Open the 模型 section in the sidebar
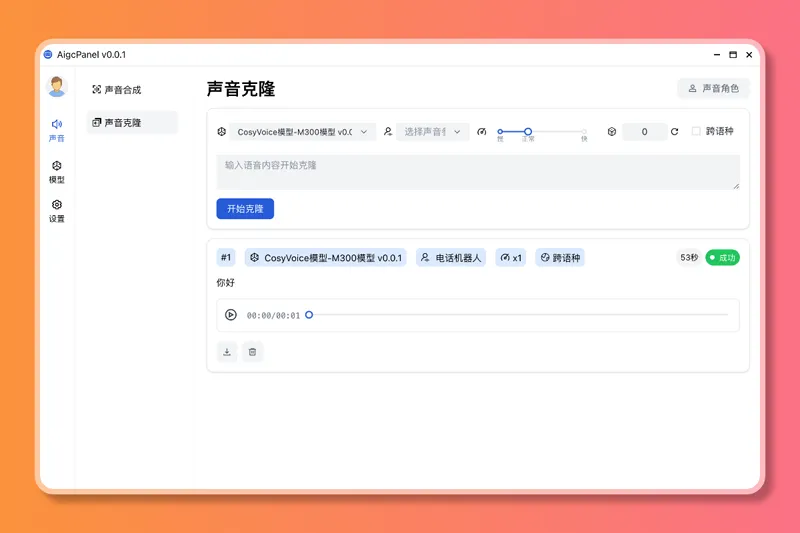The image size is (800, 533). pyautogui.click(x=57, y=171)
